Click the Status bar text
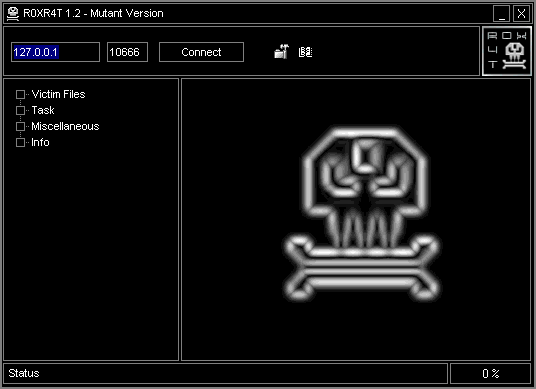 (x=24, y=373)
